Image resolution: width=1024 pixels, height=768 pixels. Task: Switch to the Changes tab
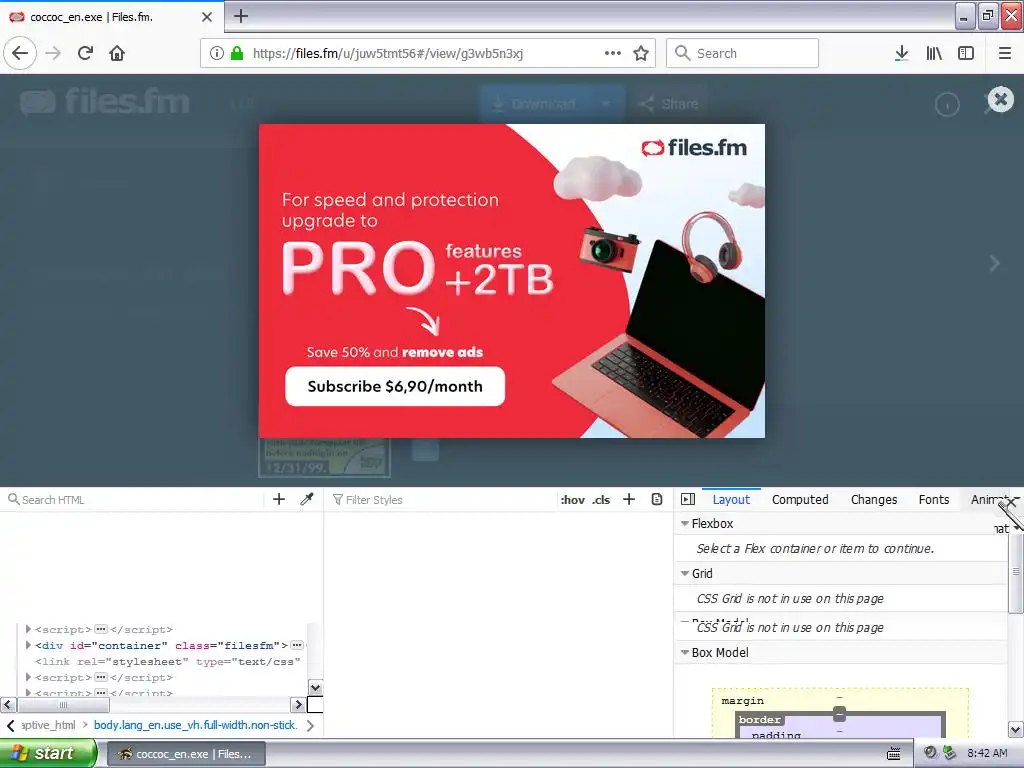pos(874,500)
